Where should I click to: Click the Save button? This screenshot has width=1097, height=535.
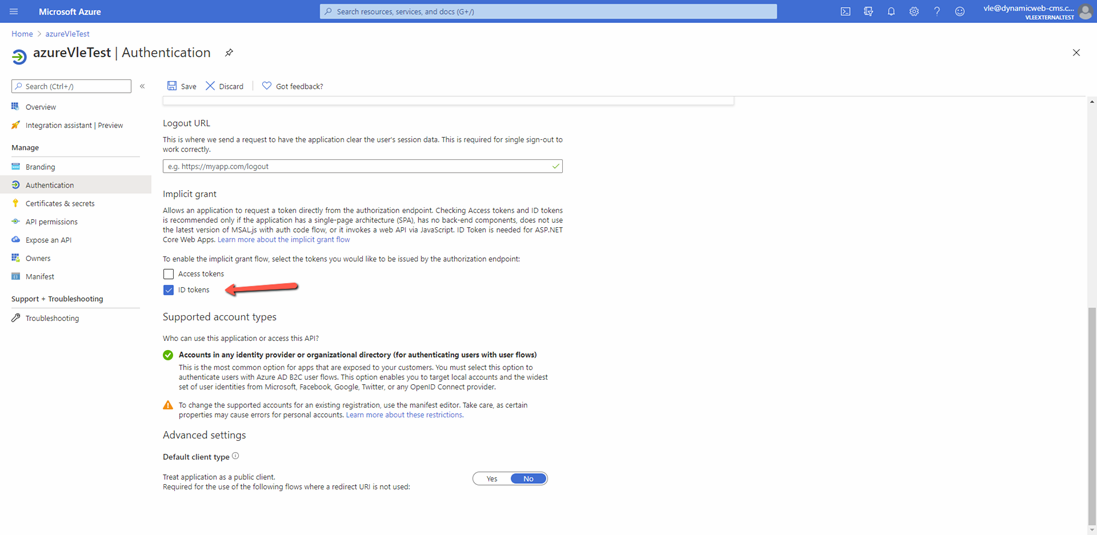click(182, 86)
